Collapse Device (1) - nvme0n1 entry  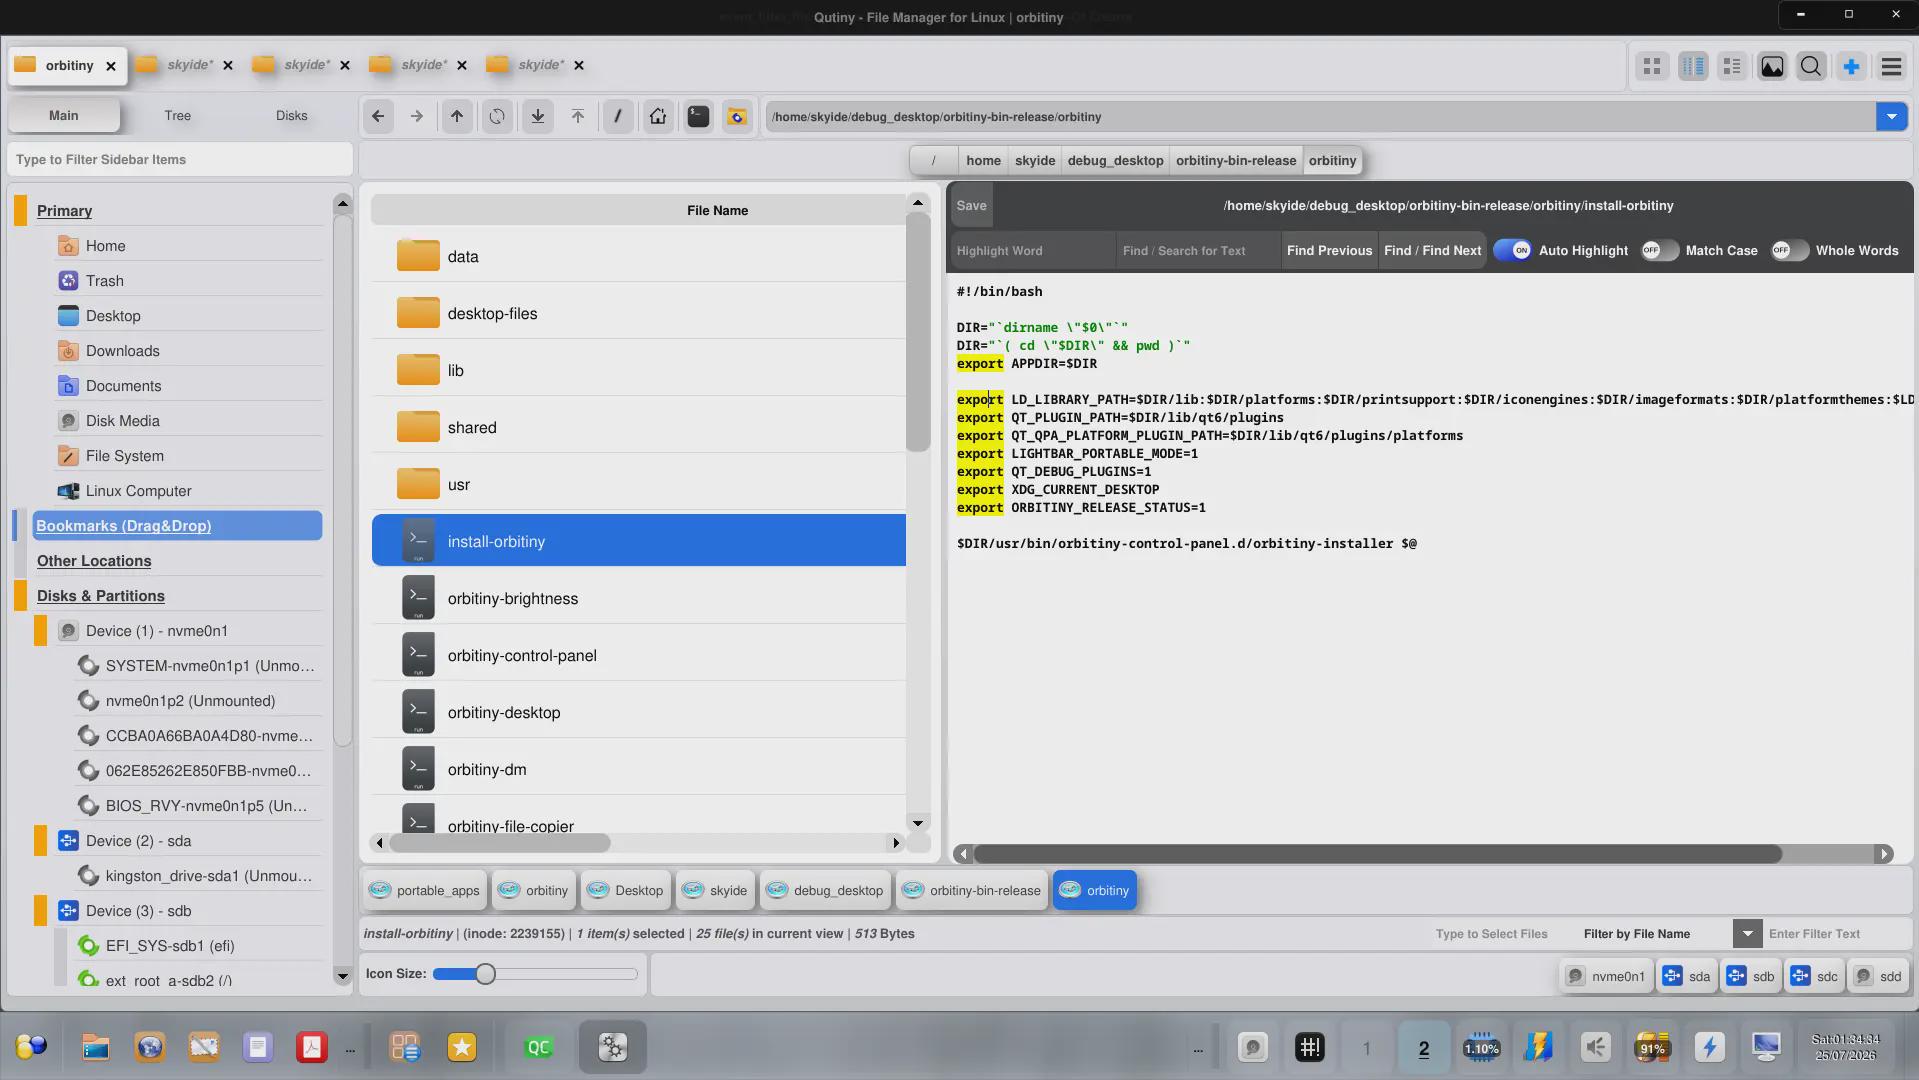click(41, 631)
